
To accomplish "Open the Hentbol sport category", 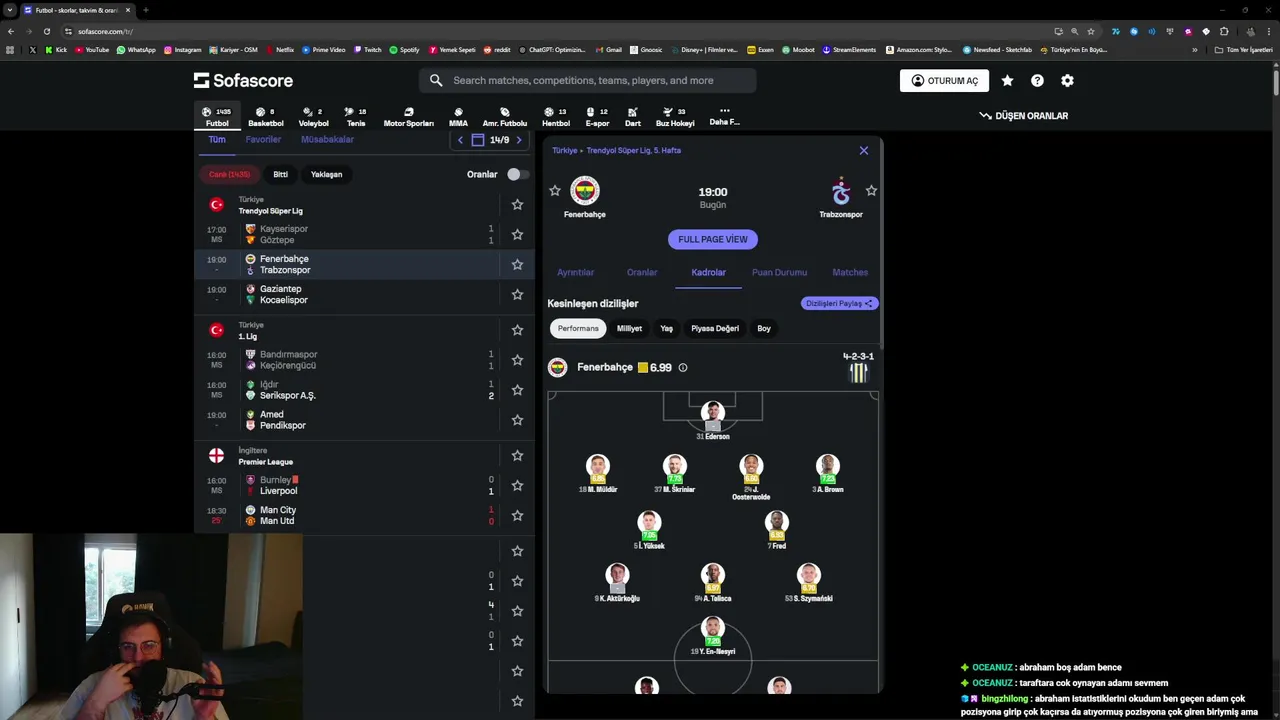I will pyautogui.click(x=555, y=117).
